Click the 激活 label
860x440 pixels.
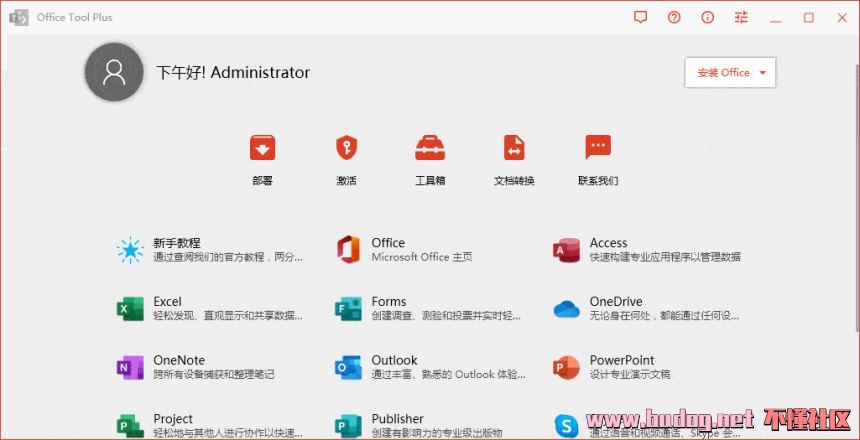pos(346,180)
